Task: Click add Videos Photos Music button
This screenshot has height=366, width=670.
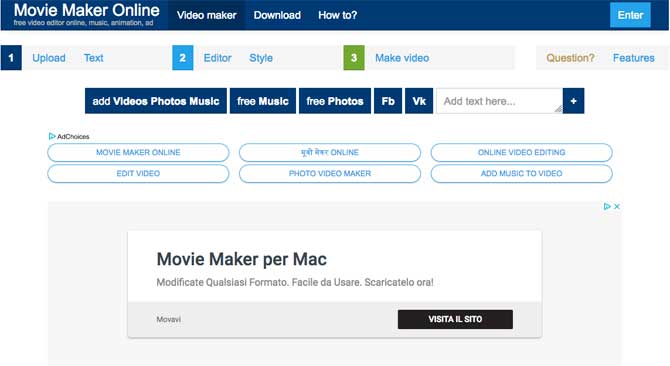Action: (156, 101)
